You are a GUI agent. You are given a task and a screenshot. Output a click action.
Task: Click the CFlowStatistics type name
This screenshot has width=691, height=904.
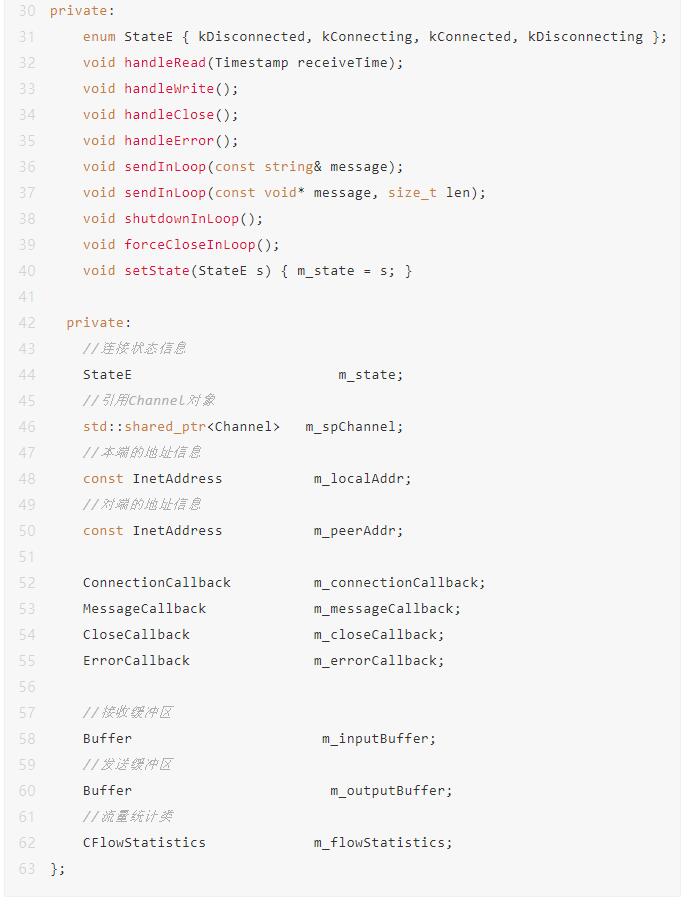(144, 843)
